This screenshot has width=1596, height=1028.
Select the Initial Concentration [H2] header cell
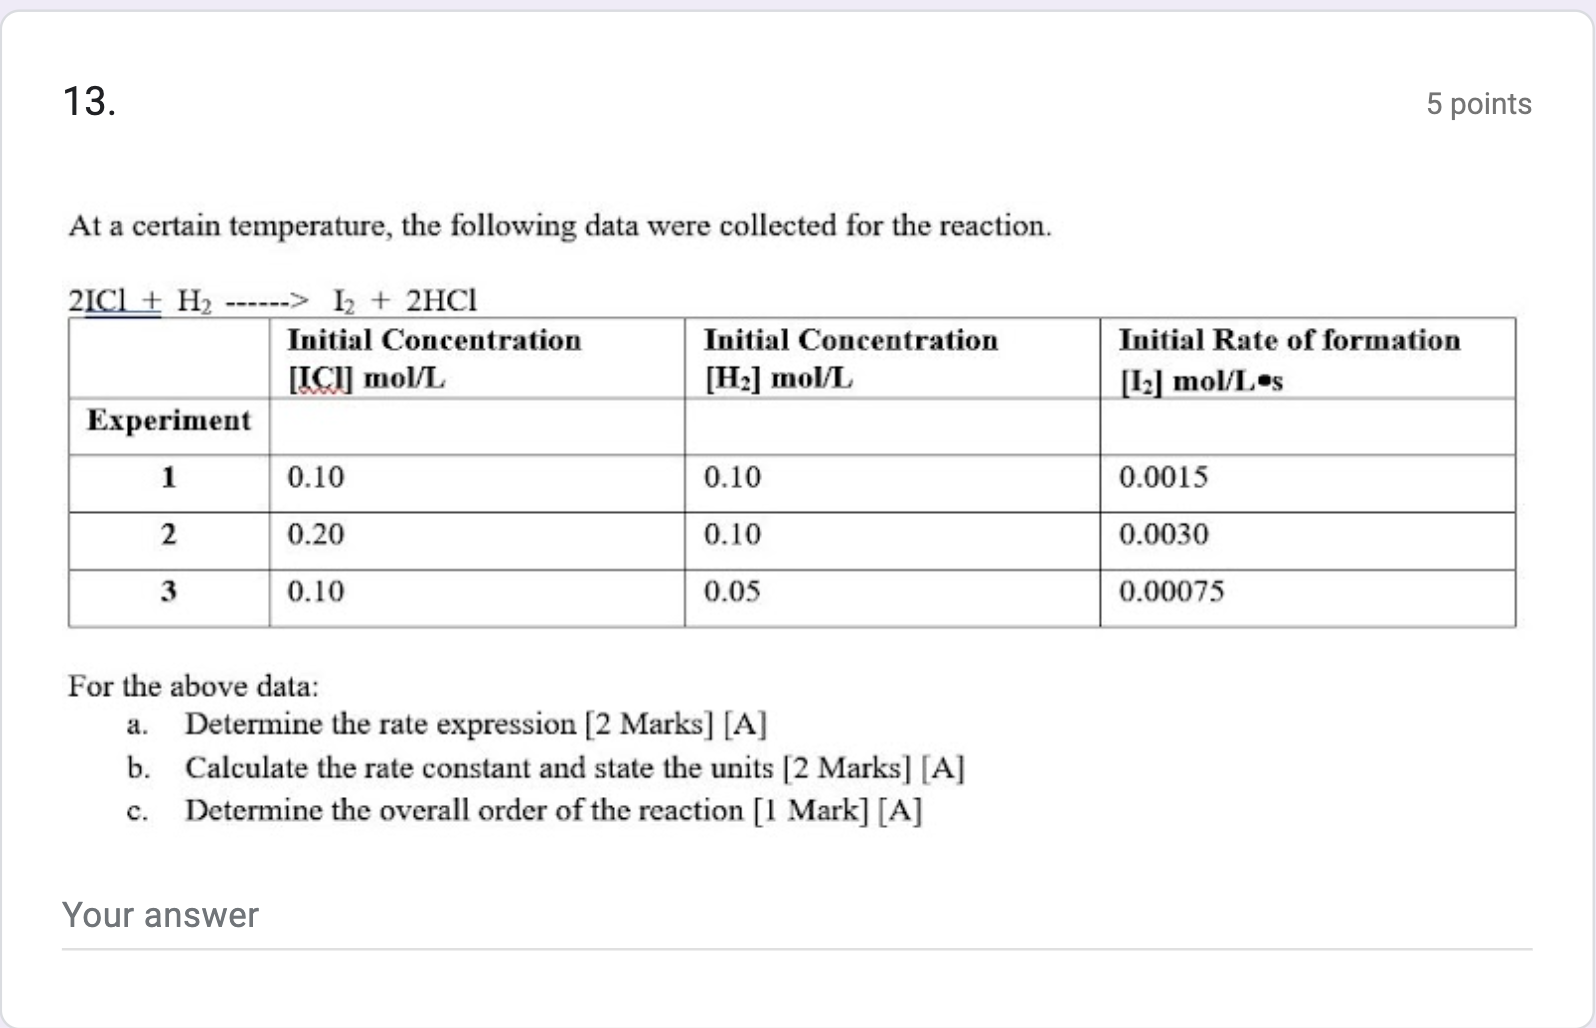click(x=850, y=358)
